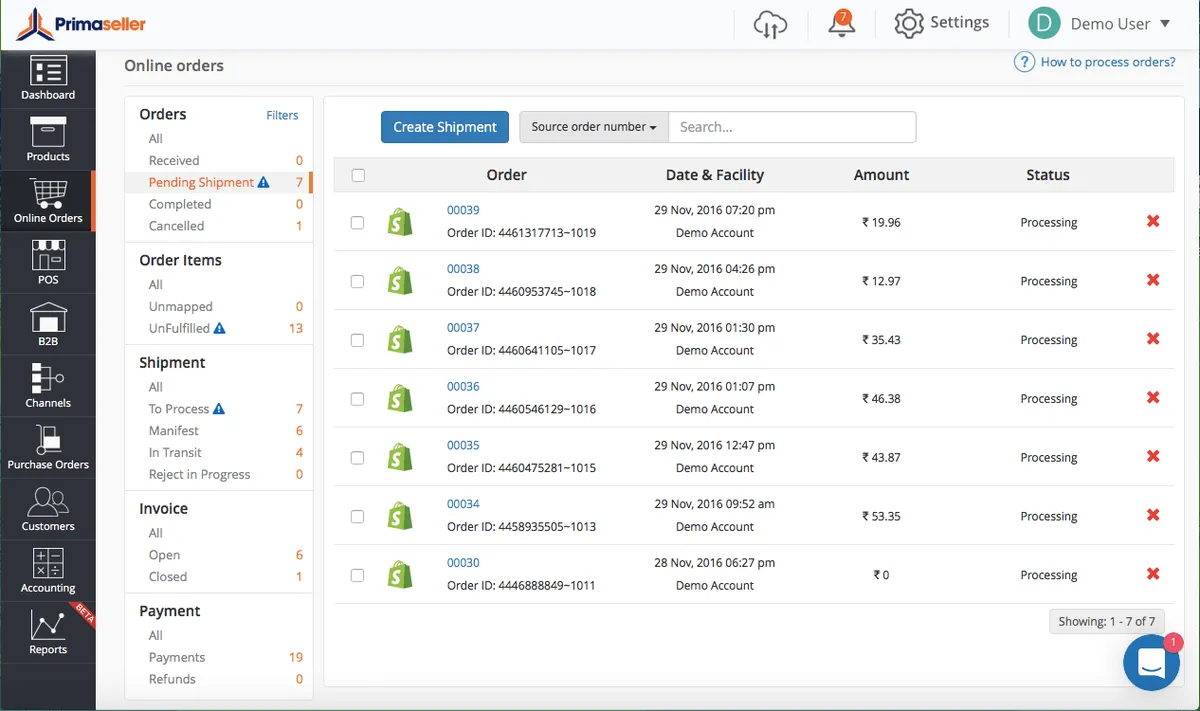Cancel order 00039 with red X
The image size is (1200, 711).
tap(1153, 221)
